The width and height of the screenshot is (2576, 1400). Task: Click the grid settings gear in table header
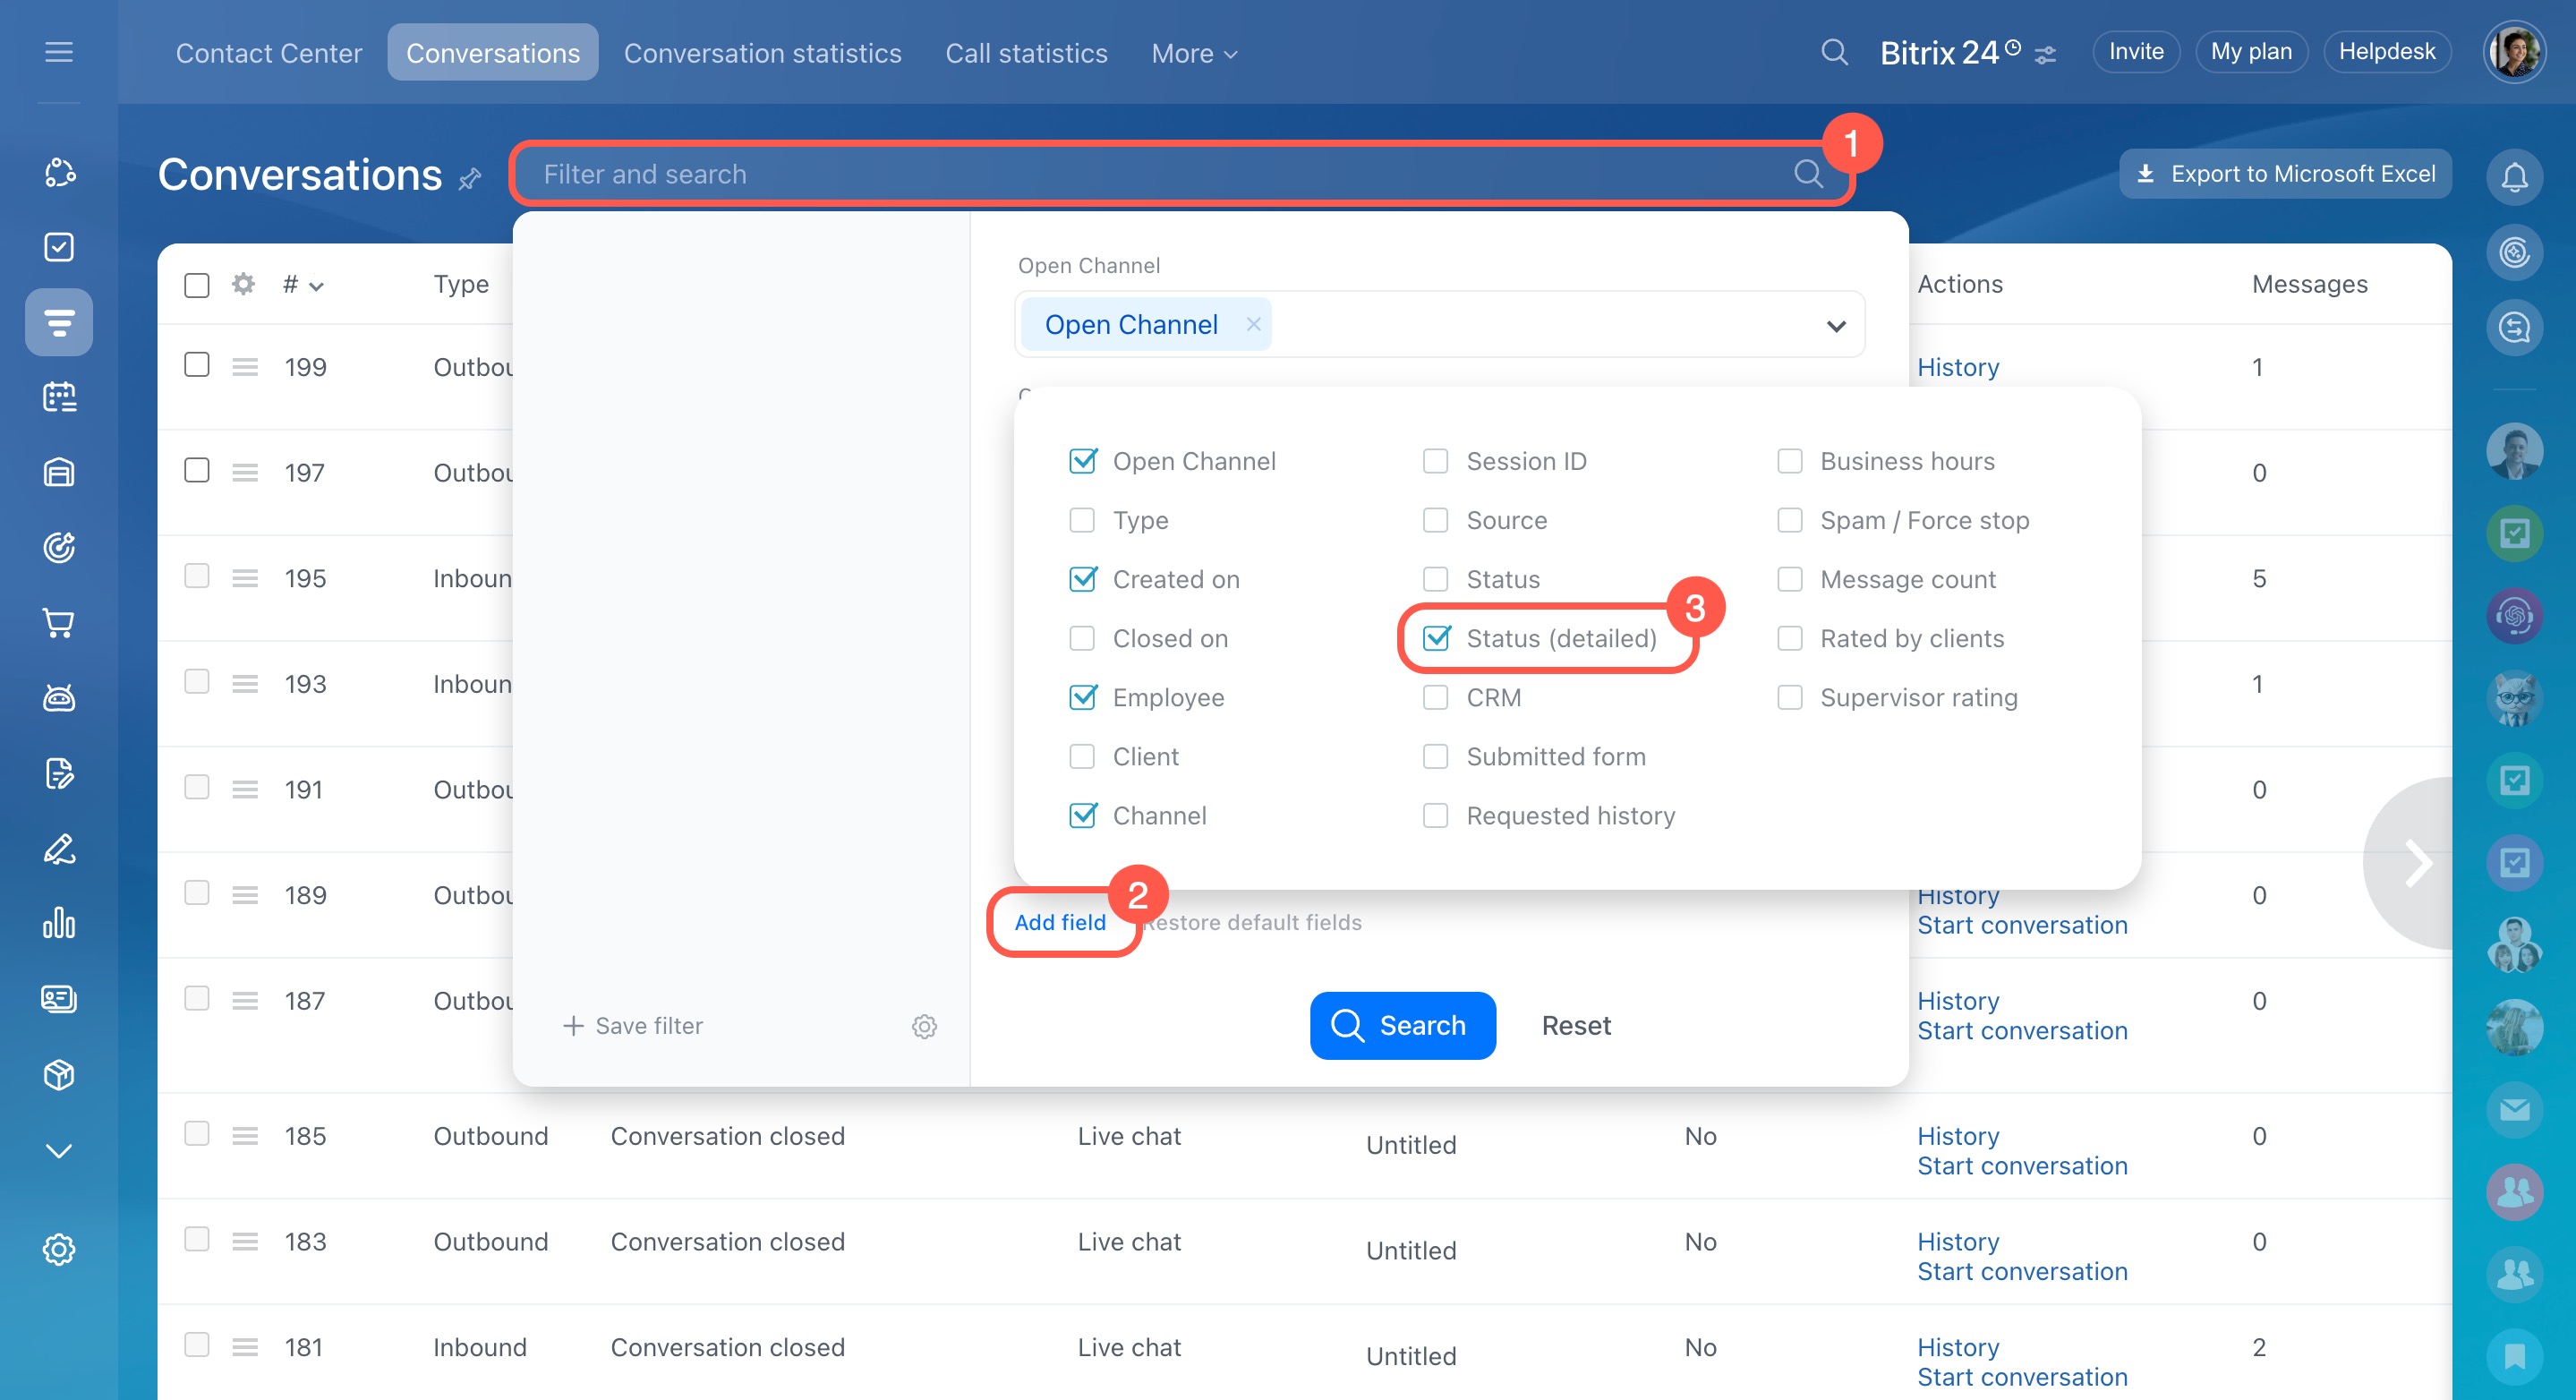pos(243,284)
